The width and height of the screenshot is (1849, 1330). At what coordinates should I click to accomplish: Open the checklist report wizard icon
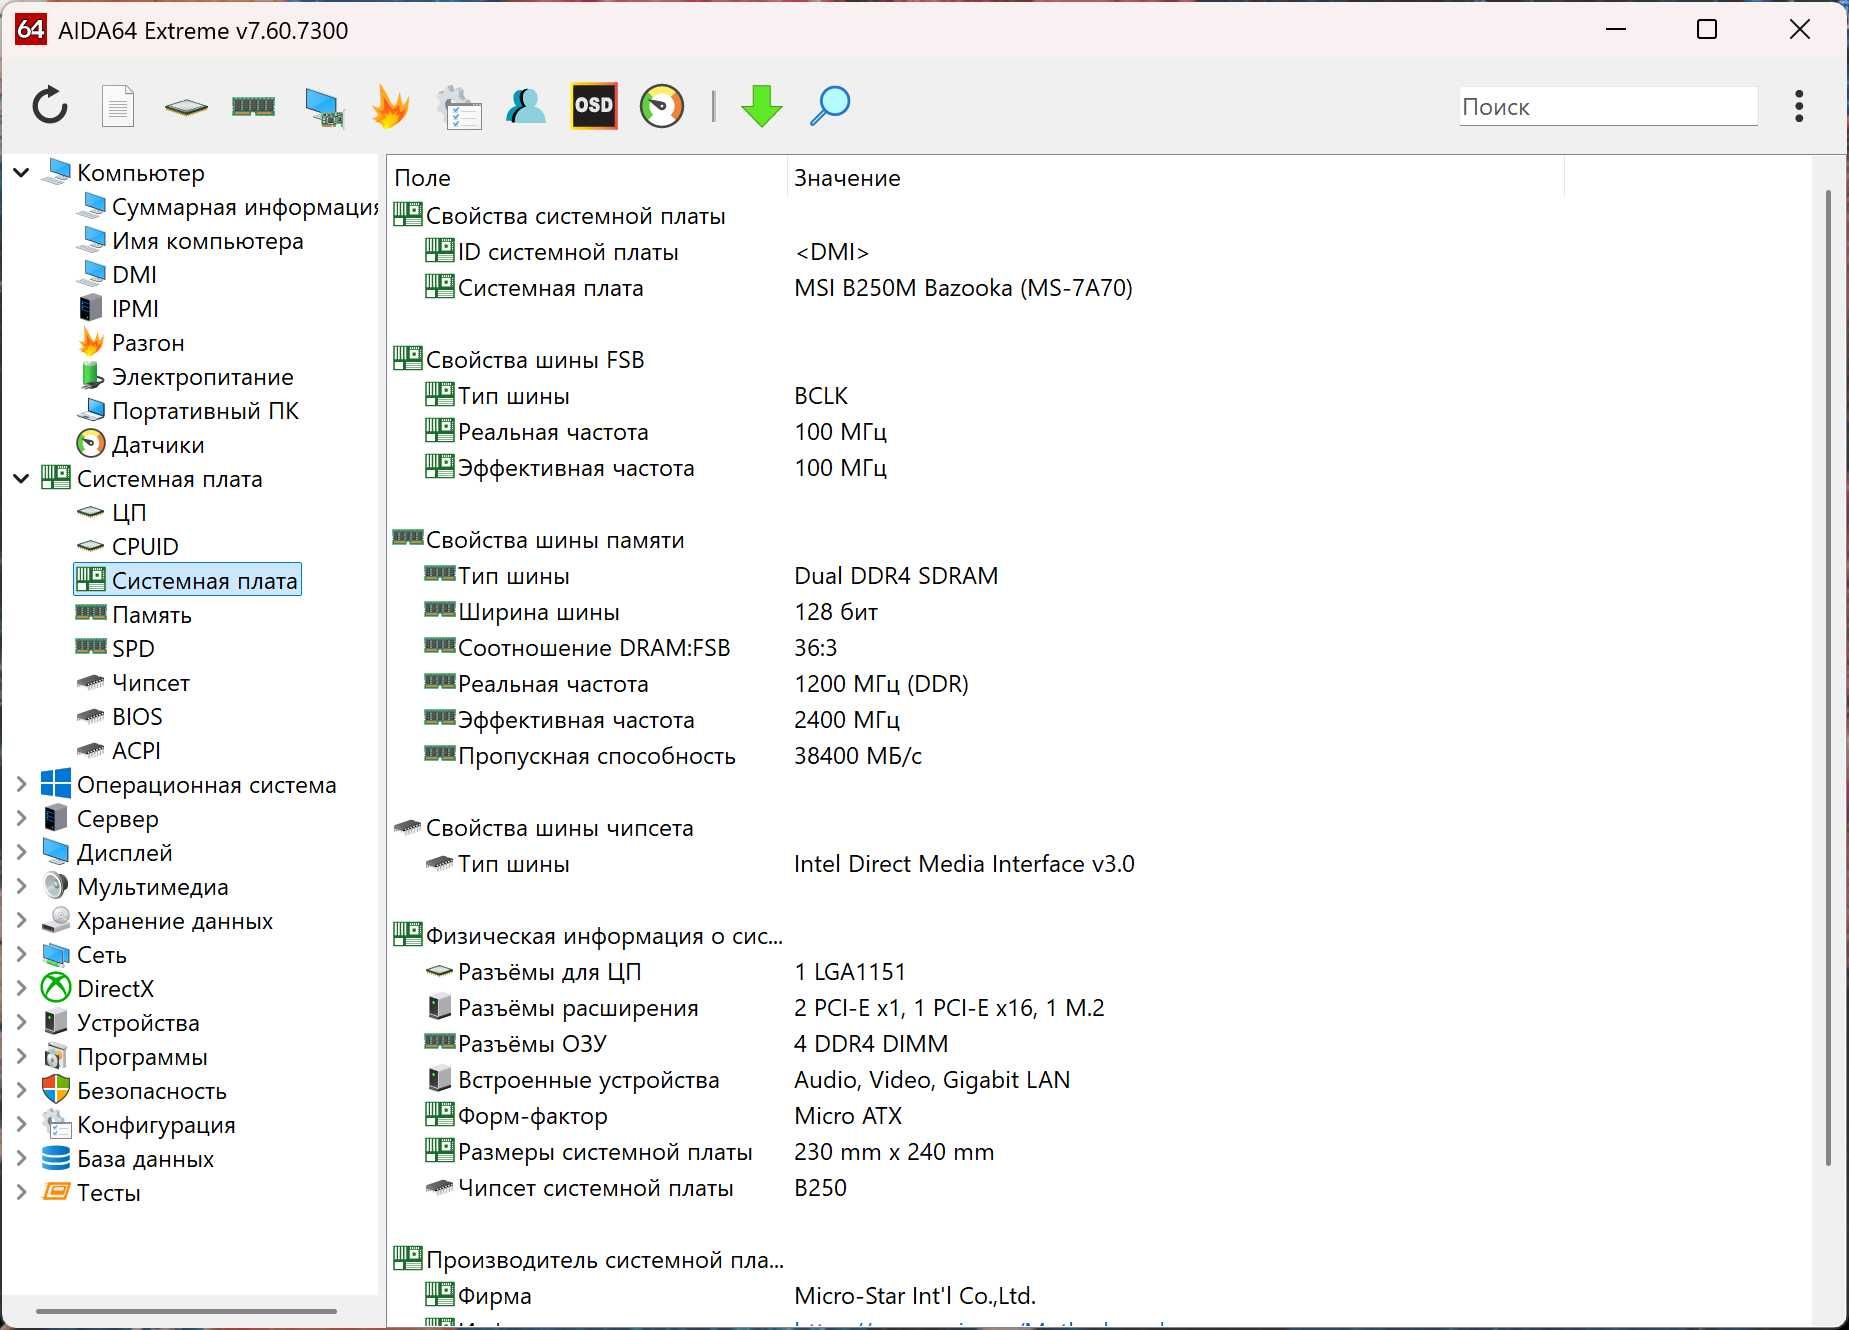pyautogui.click(x=459, y=107)
